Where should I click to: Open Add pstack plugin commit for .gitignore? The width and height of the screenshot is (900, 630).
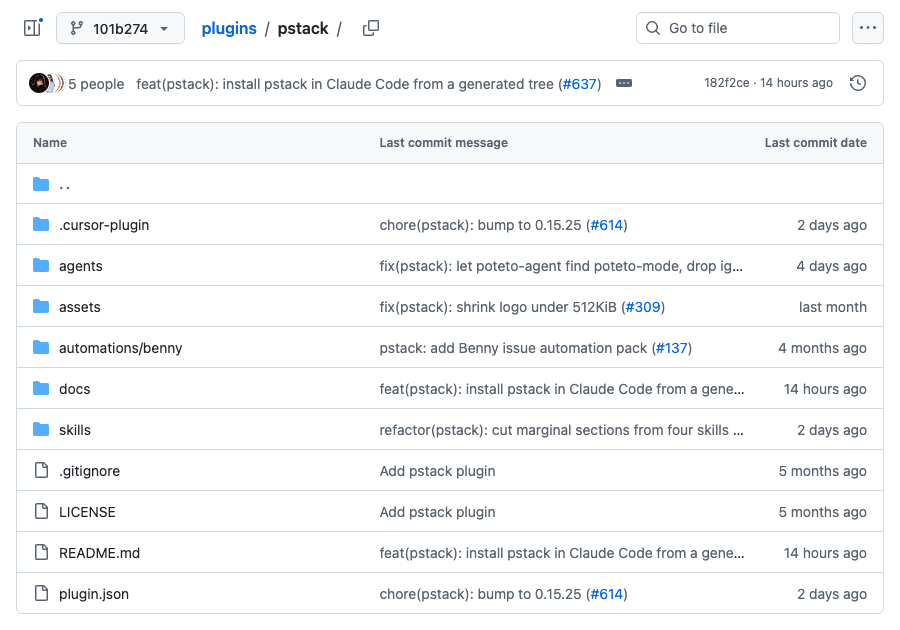point(437,471)
